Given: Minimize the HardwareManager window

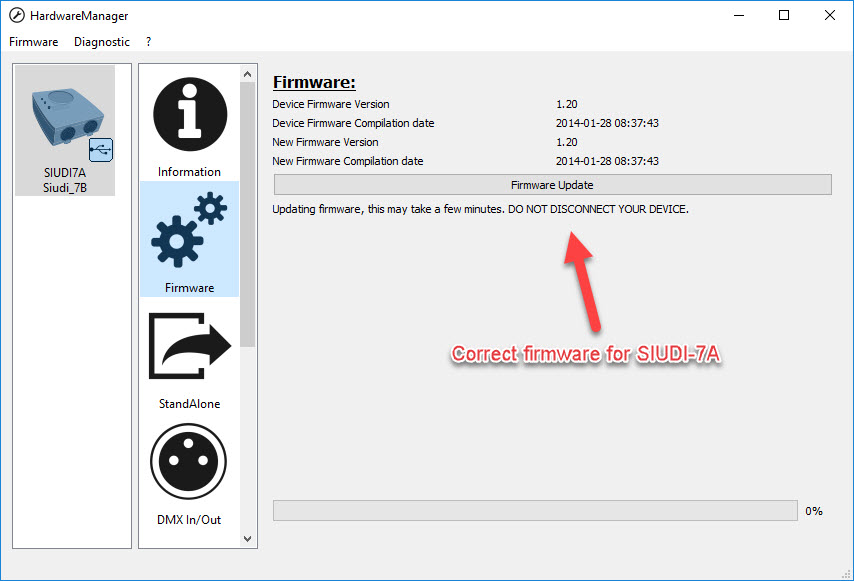Looking at the screenshot, I should coord(739,15).
